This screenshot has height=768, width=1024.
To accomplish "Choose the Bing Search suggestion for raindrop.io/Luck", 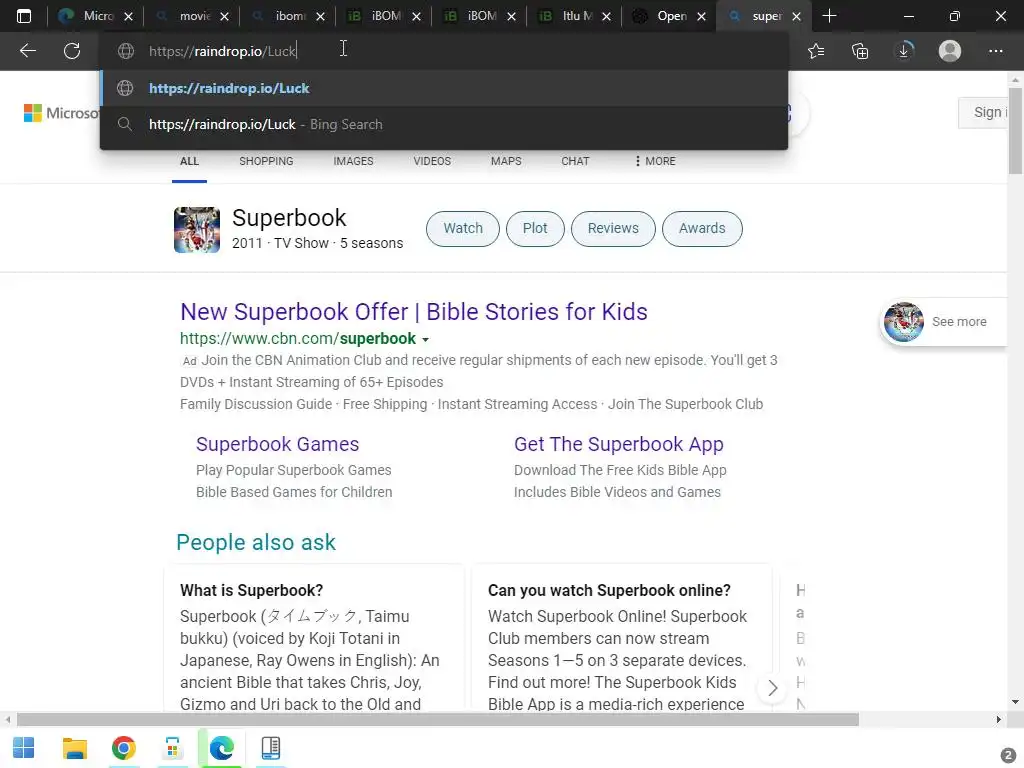I will (444, 124).
